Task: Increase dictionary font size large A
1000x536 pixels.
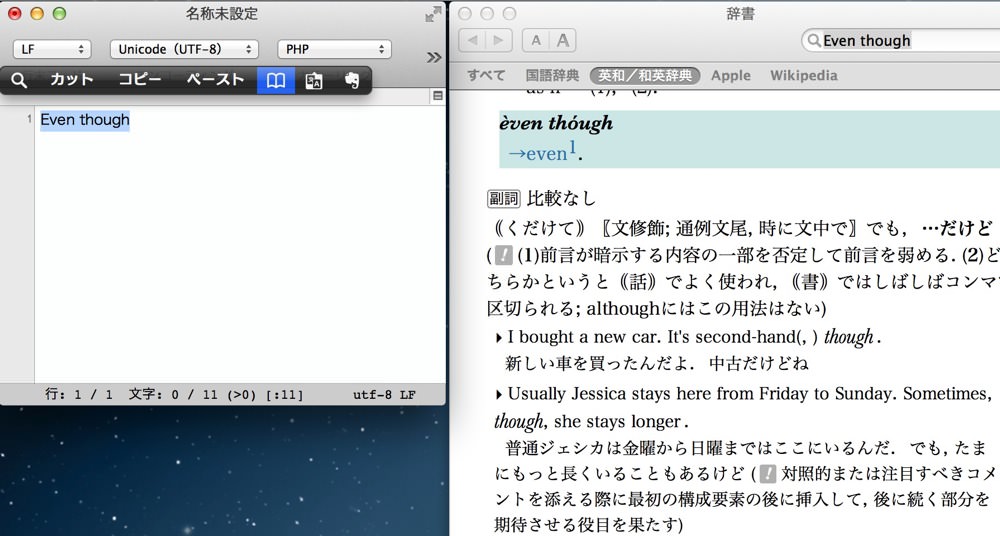Action: pyautogui.click(x=563, y=40)
